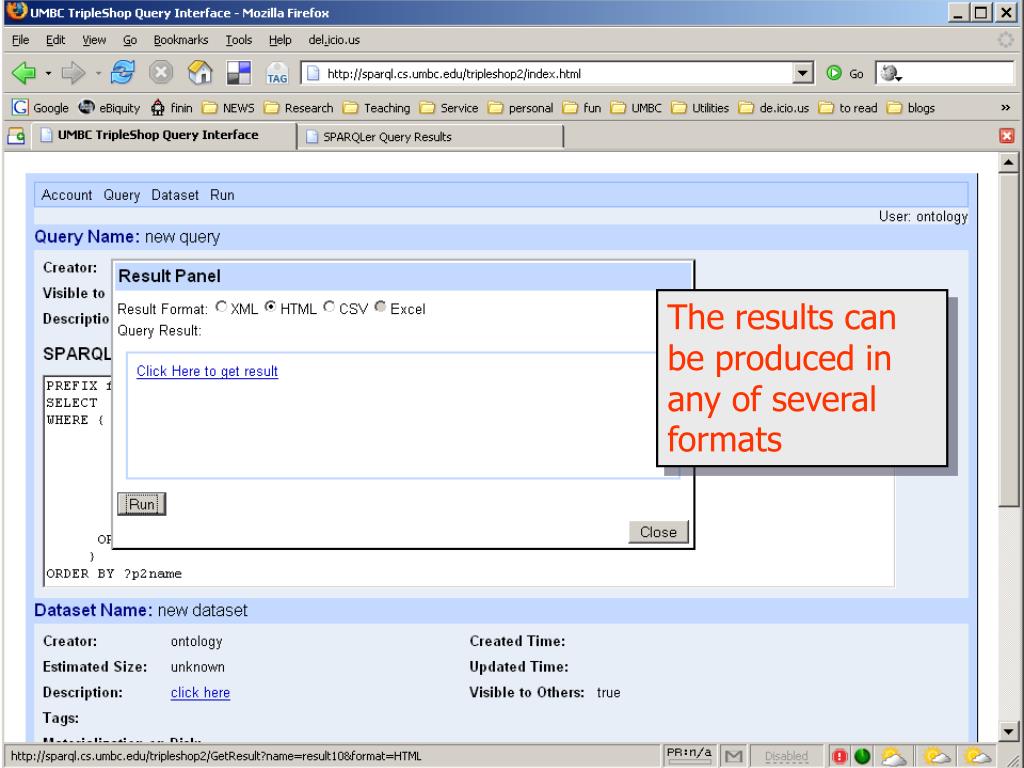Viewport: 1024px width, 768px height.
Task: Open the Tools menu
Action: click(x=239, y=40)
